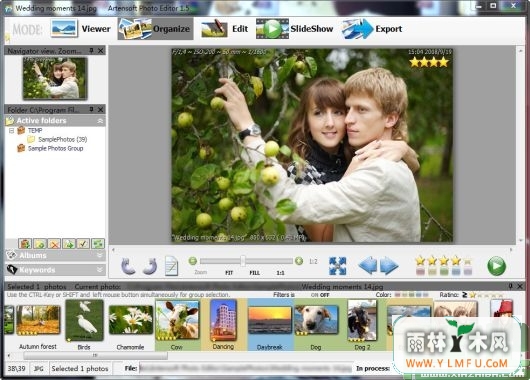Screen dimensions: 530x380
Task: Start playback with the green play button
Action: [x=496, y=266]
